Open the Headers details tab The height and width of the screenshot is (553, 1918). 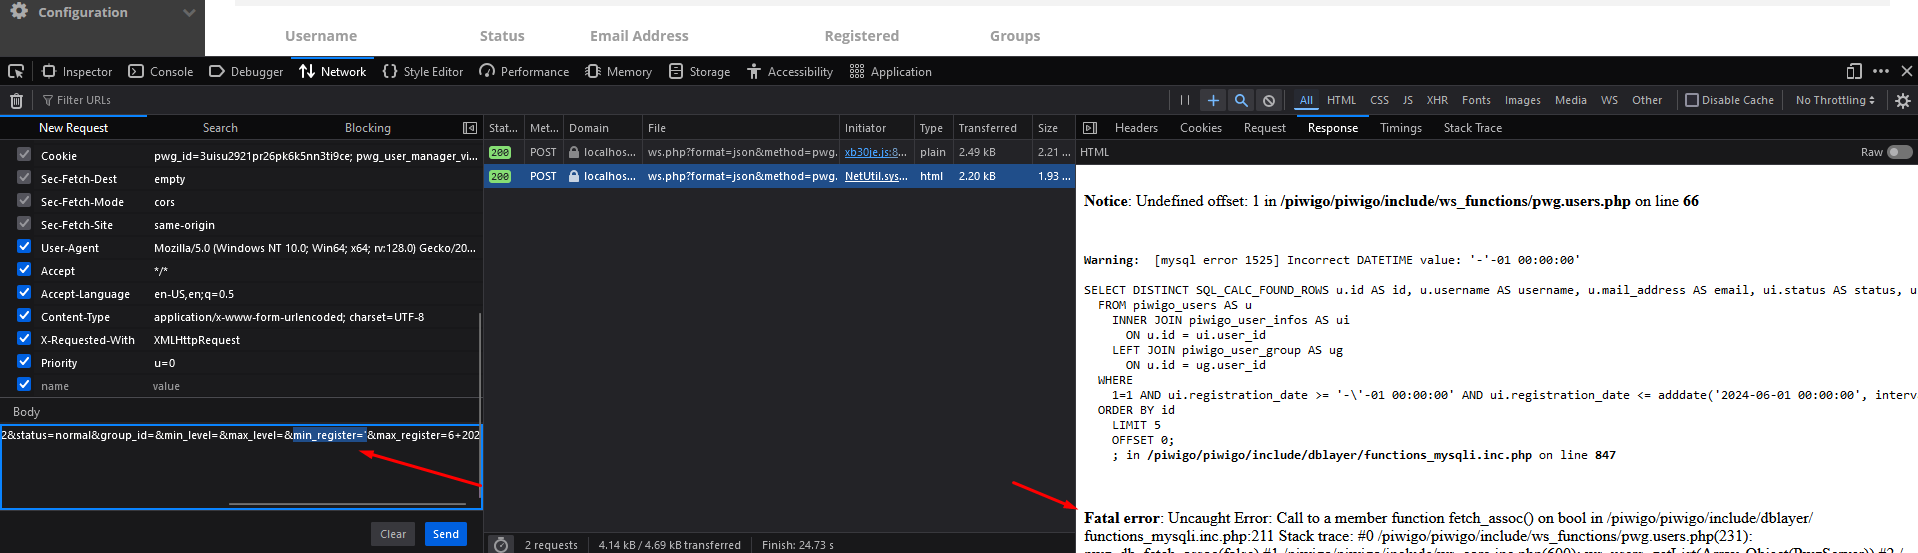[x=1136, y=128]
